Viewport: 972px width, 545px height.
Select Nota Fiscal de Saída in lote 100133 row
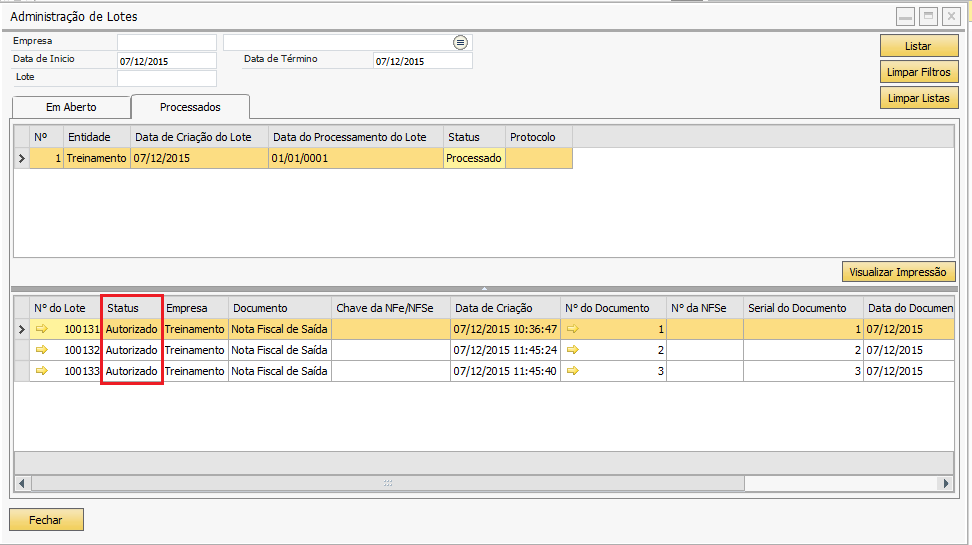tap(280, 371)
